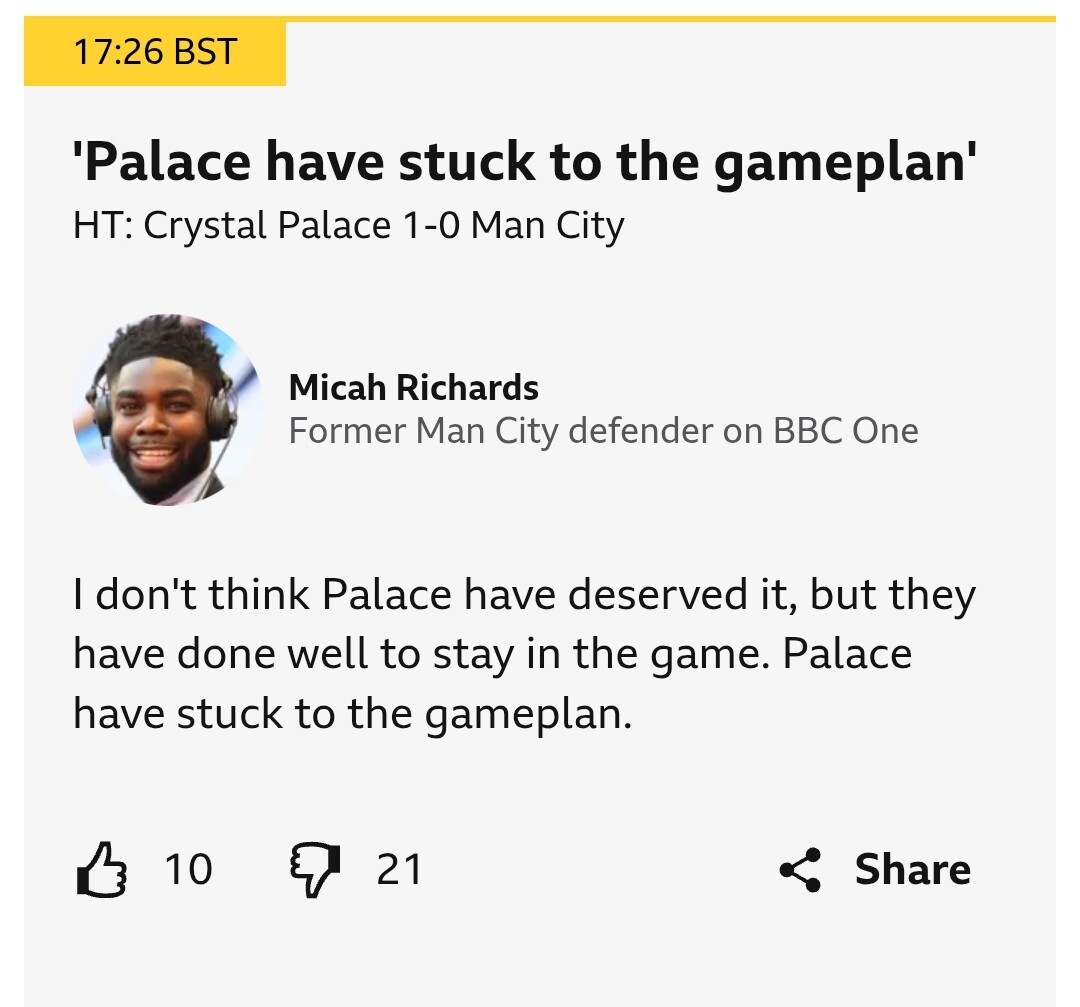The image size is (1080, 1007).
Task: Click the dislike count of 21
Action: 400,869
